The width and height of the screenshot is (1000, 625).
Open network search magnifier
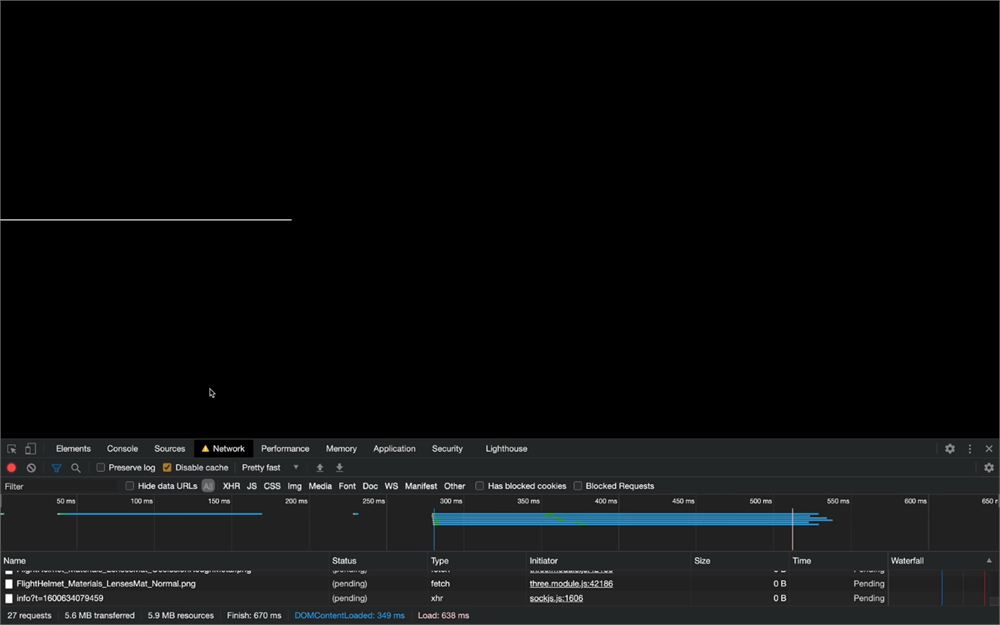[x=76, y=467]
